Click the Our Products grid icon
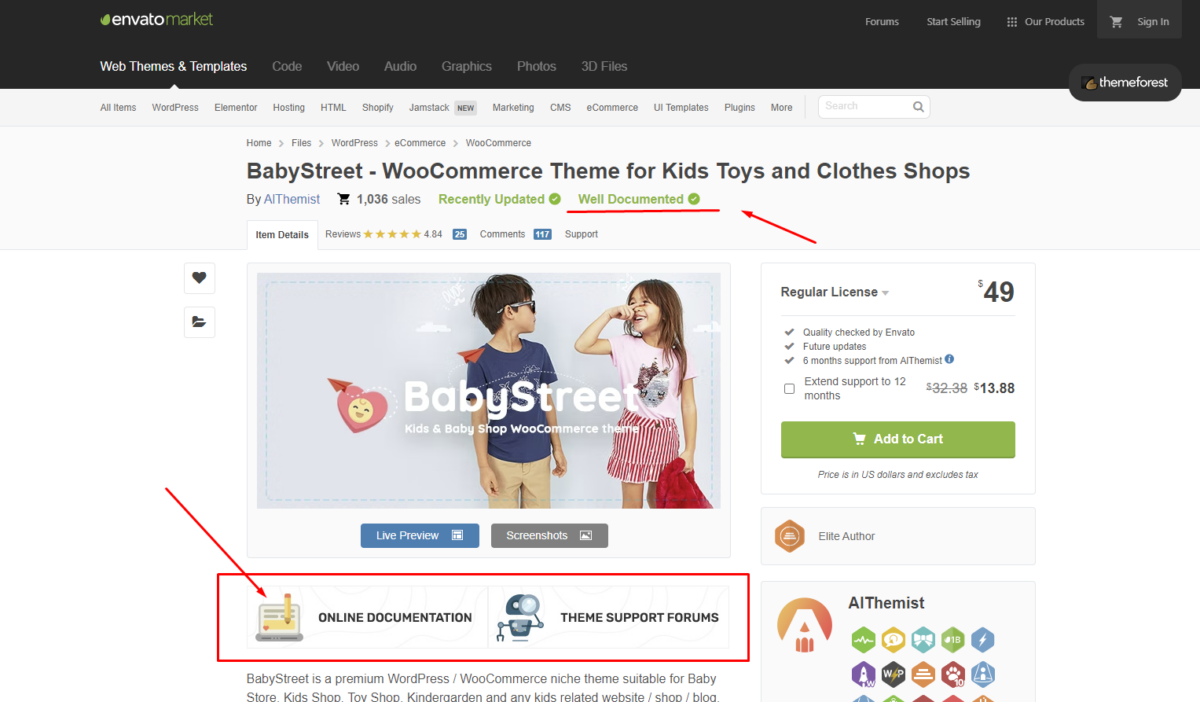 click(1012, 22)
